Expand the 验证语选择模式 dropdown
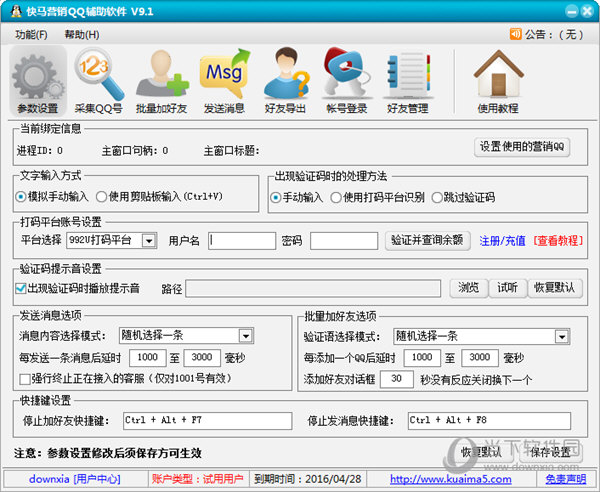600x492 pixels. 562,337
